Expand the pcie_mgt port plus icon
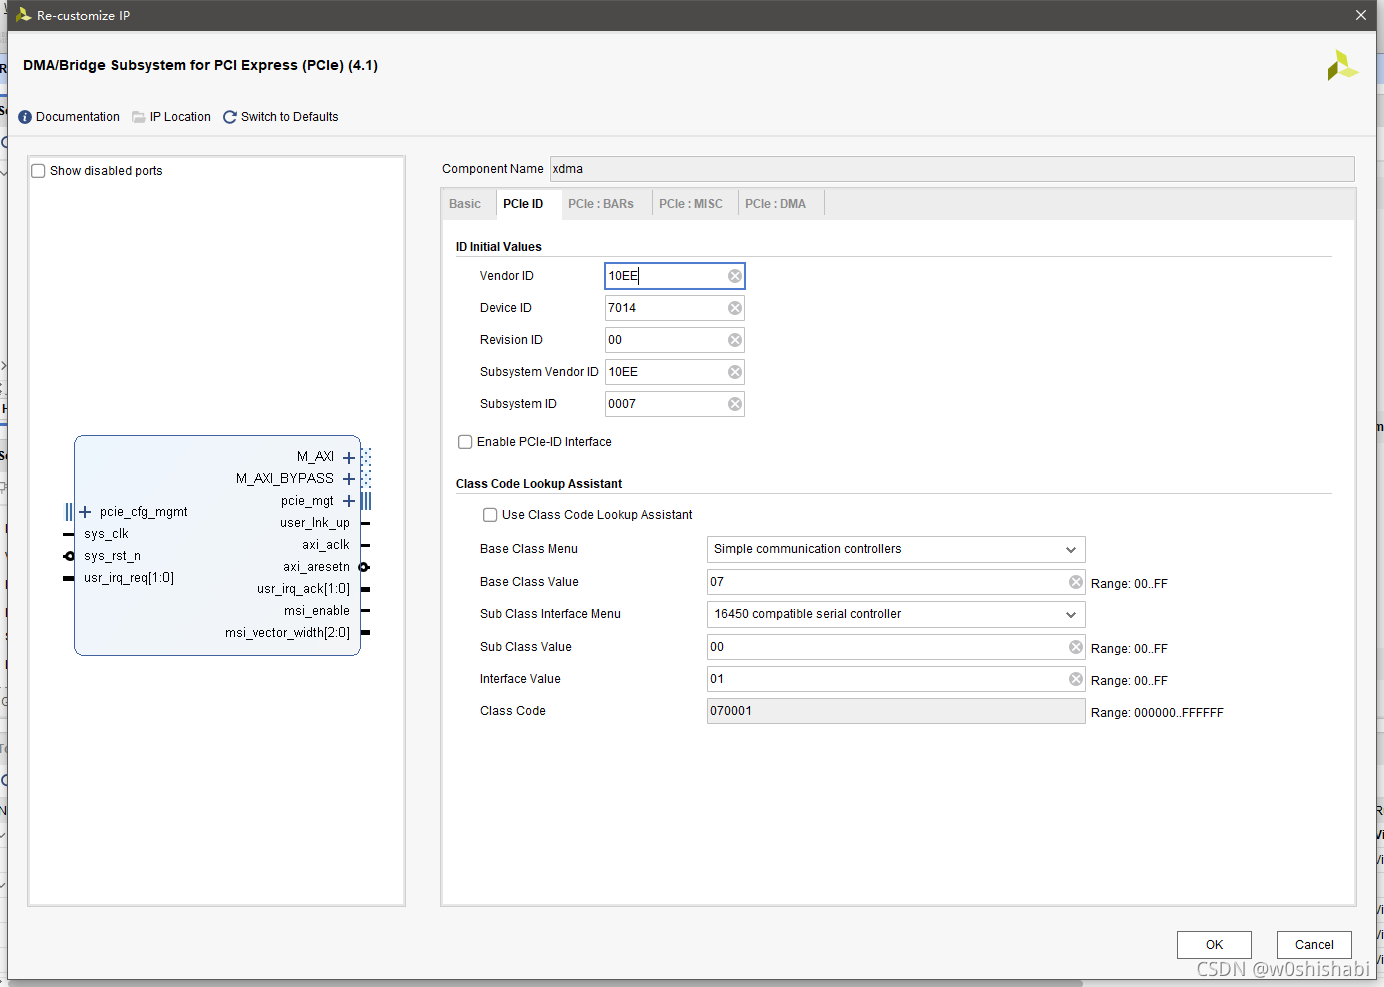The width and height of the screenshot is (1384, 987). pyautogui.click(x=349, y=501)
